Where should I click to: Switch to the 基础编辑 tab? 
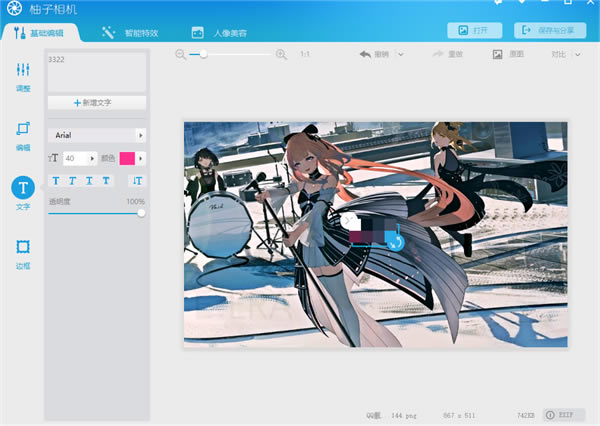[40, 33]
